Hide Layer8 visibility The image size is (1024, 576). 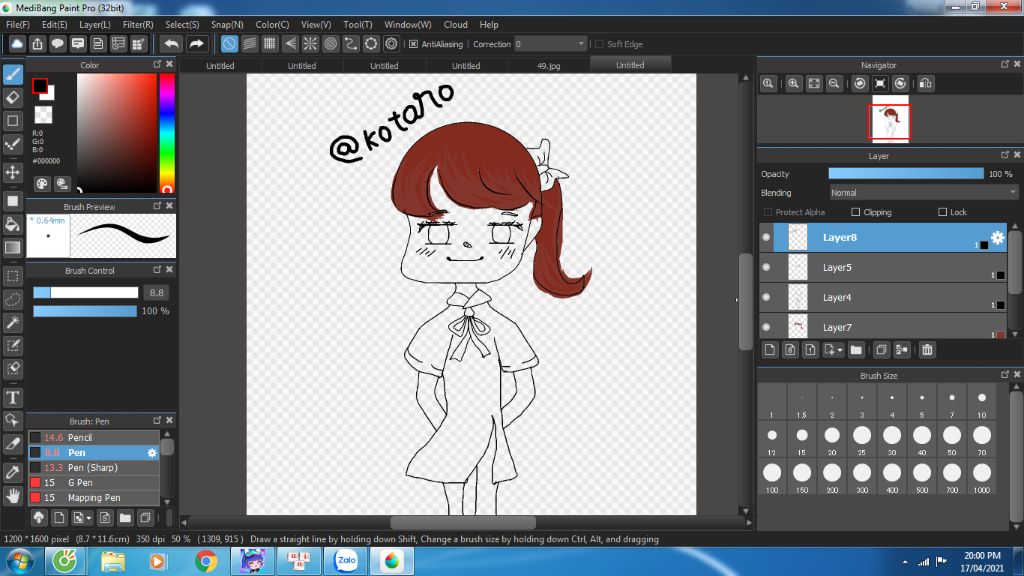point(766,238)
